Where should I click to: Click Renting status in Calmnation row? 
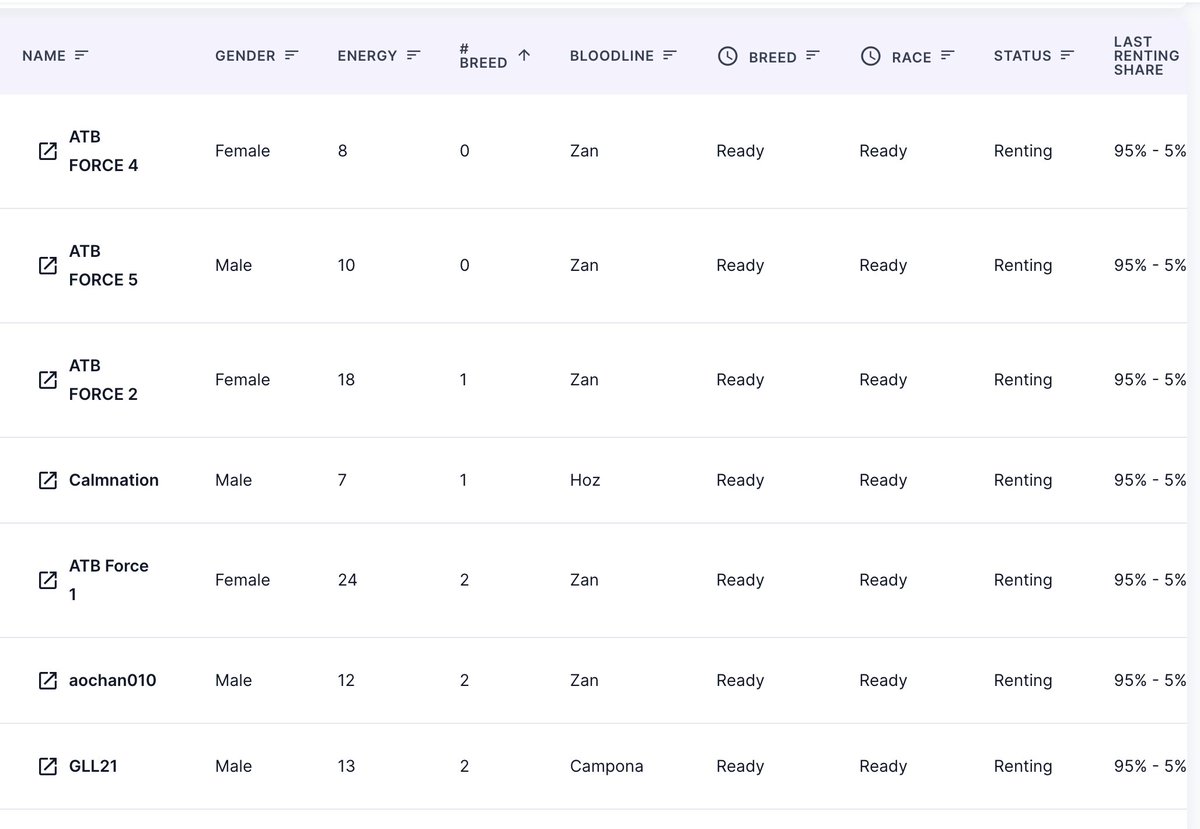[1023, 480]
